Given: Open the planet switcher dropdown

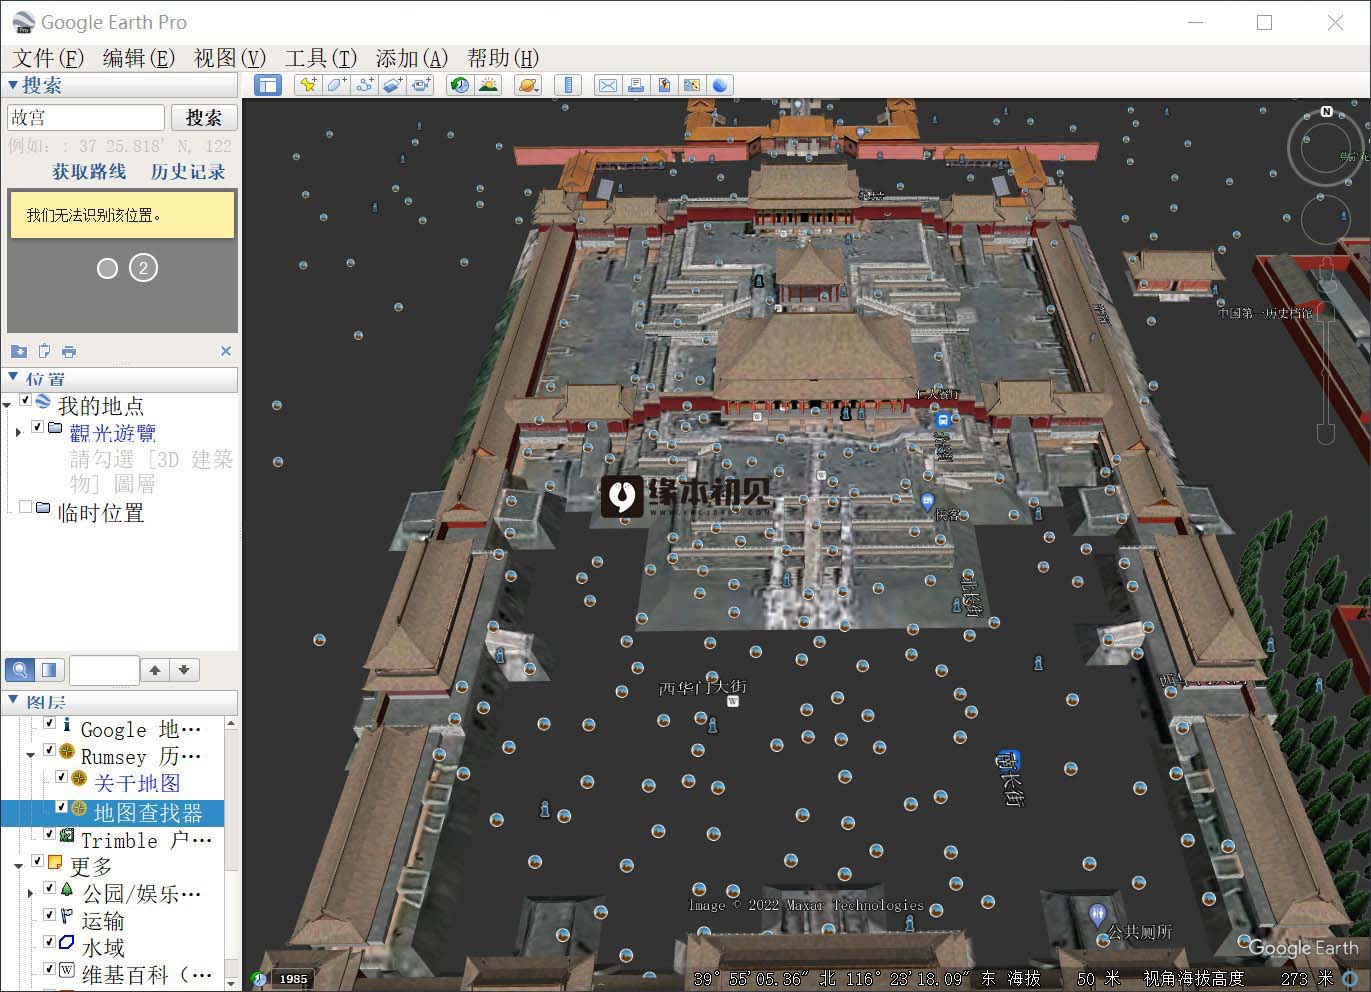Looking at the screenshot, I should [x=528, y=85].
